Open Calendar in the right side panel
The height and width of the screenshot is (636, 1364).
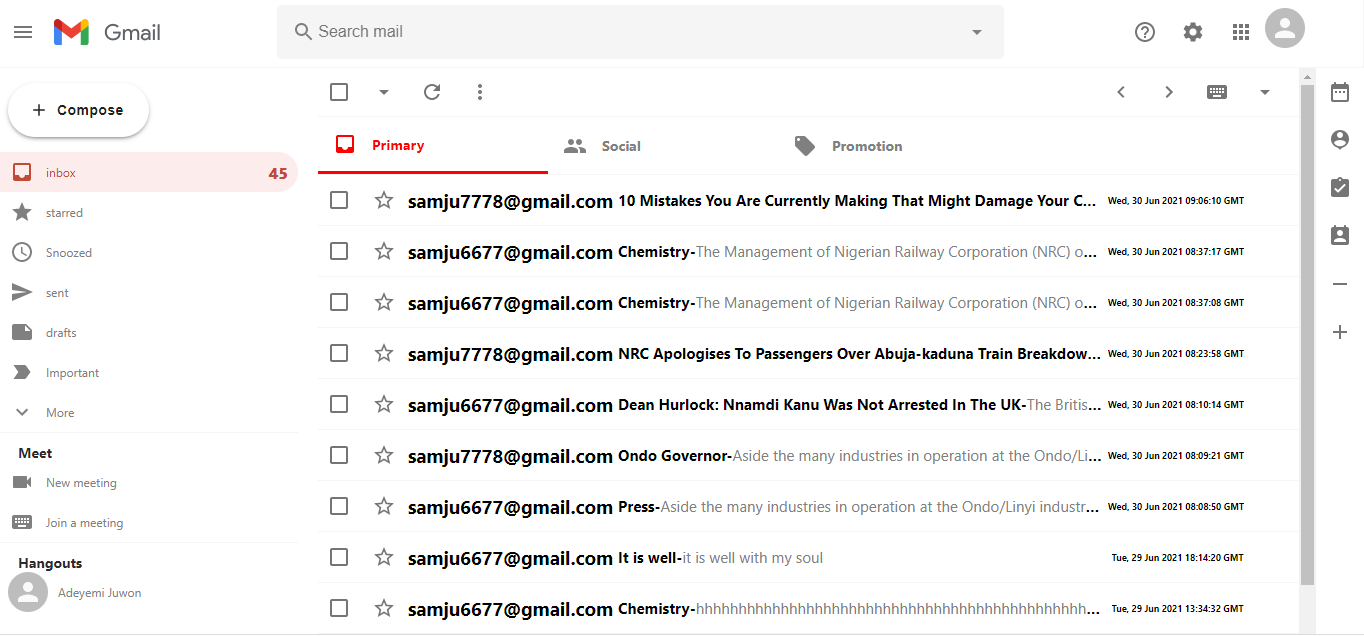pyautogui.click(x=1340, y=92)
